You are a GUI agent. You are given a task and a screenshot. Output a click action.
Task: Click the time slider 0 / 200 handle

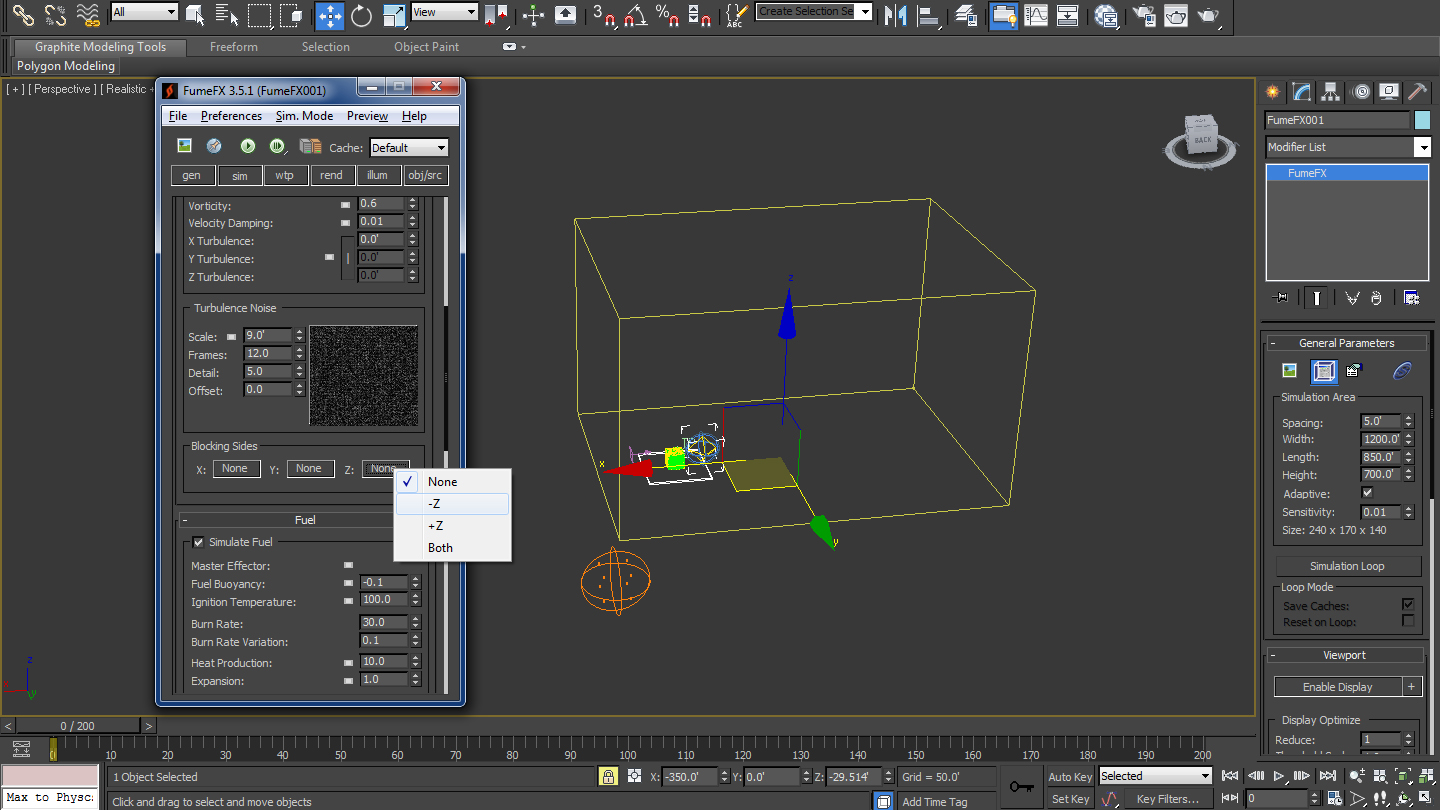point(78,726)
